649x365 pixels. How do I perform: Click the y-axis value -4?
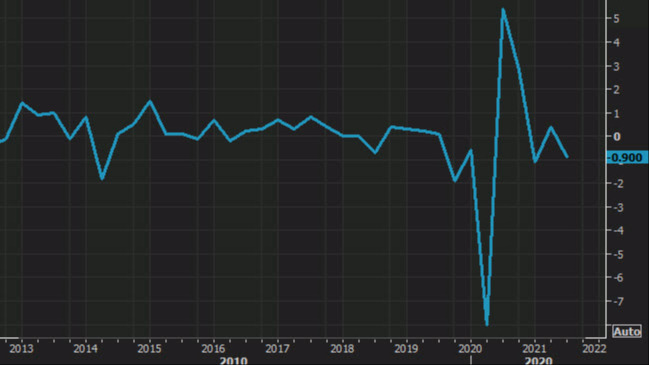[x=618, y=231]
